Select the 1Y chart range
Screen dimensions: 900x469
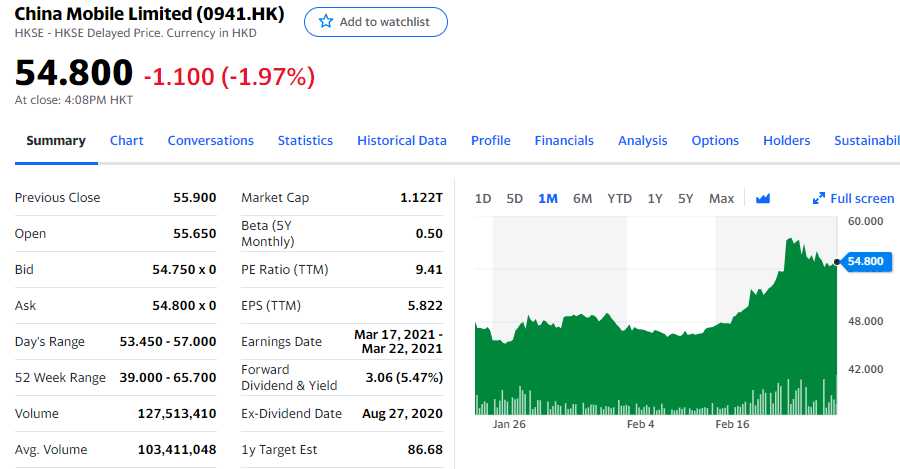click(x=655, y=198)
